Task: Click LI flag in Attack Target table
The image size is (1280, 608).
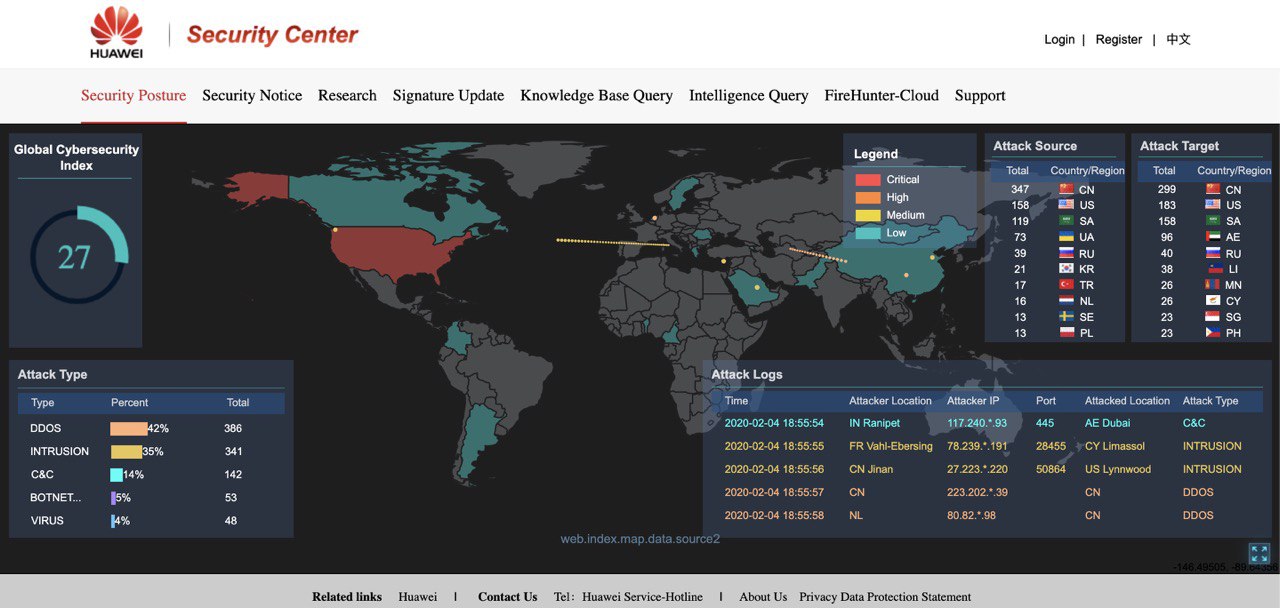Action: pyautogui.click(x=1213, y=269)
